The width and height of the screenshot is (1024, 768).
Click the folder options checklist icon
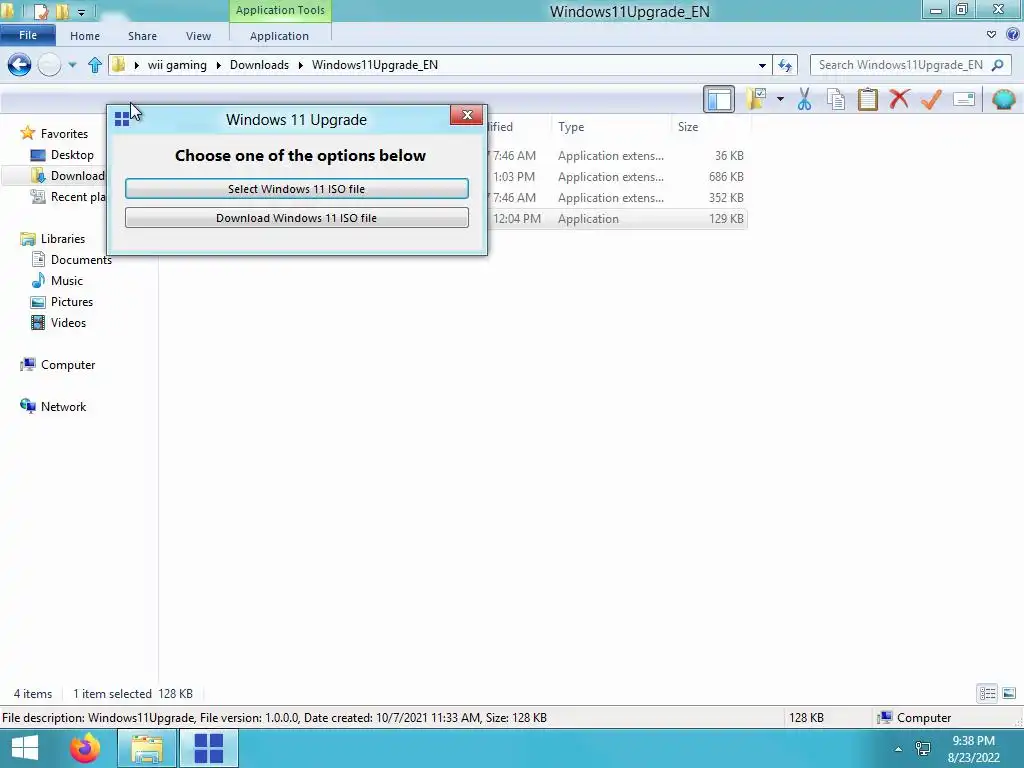[757, 99]
